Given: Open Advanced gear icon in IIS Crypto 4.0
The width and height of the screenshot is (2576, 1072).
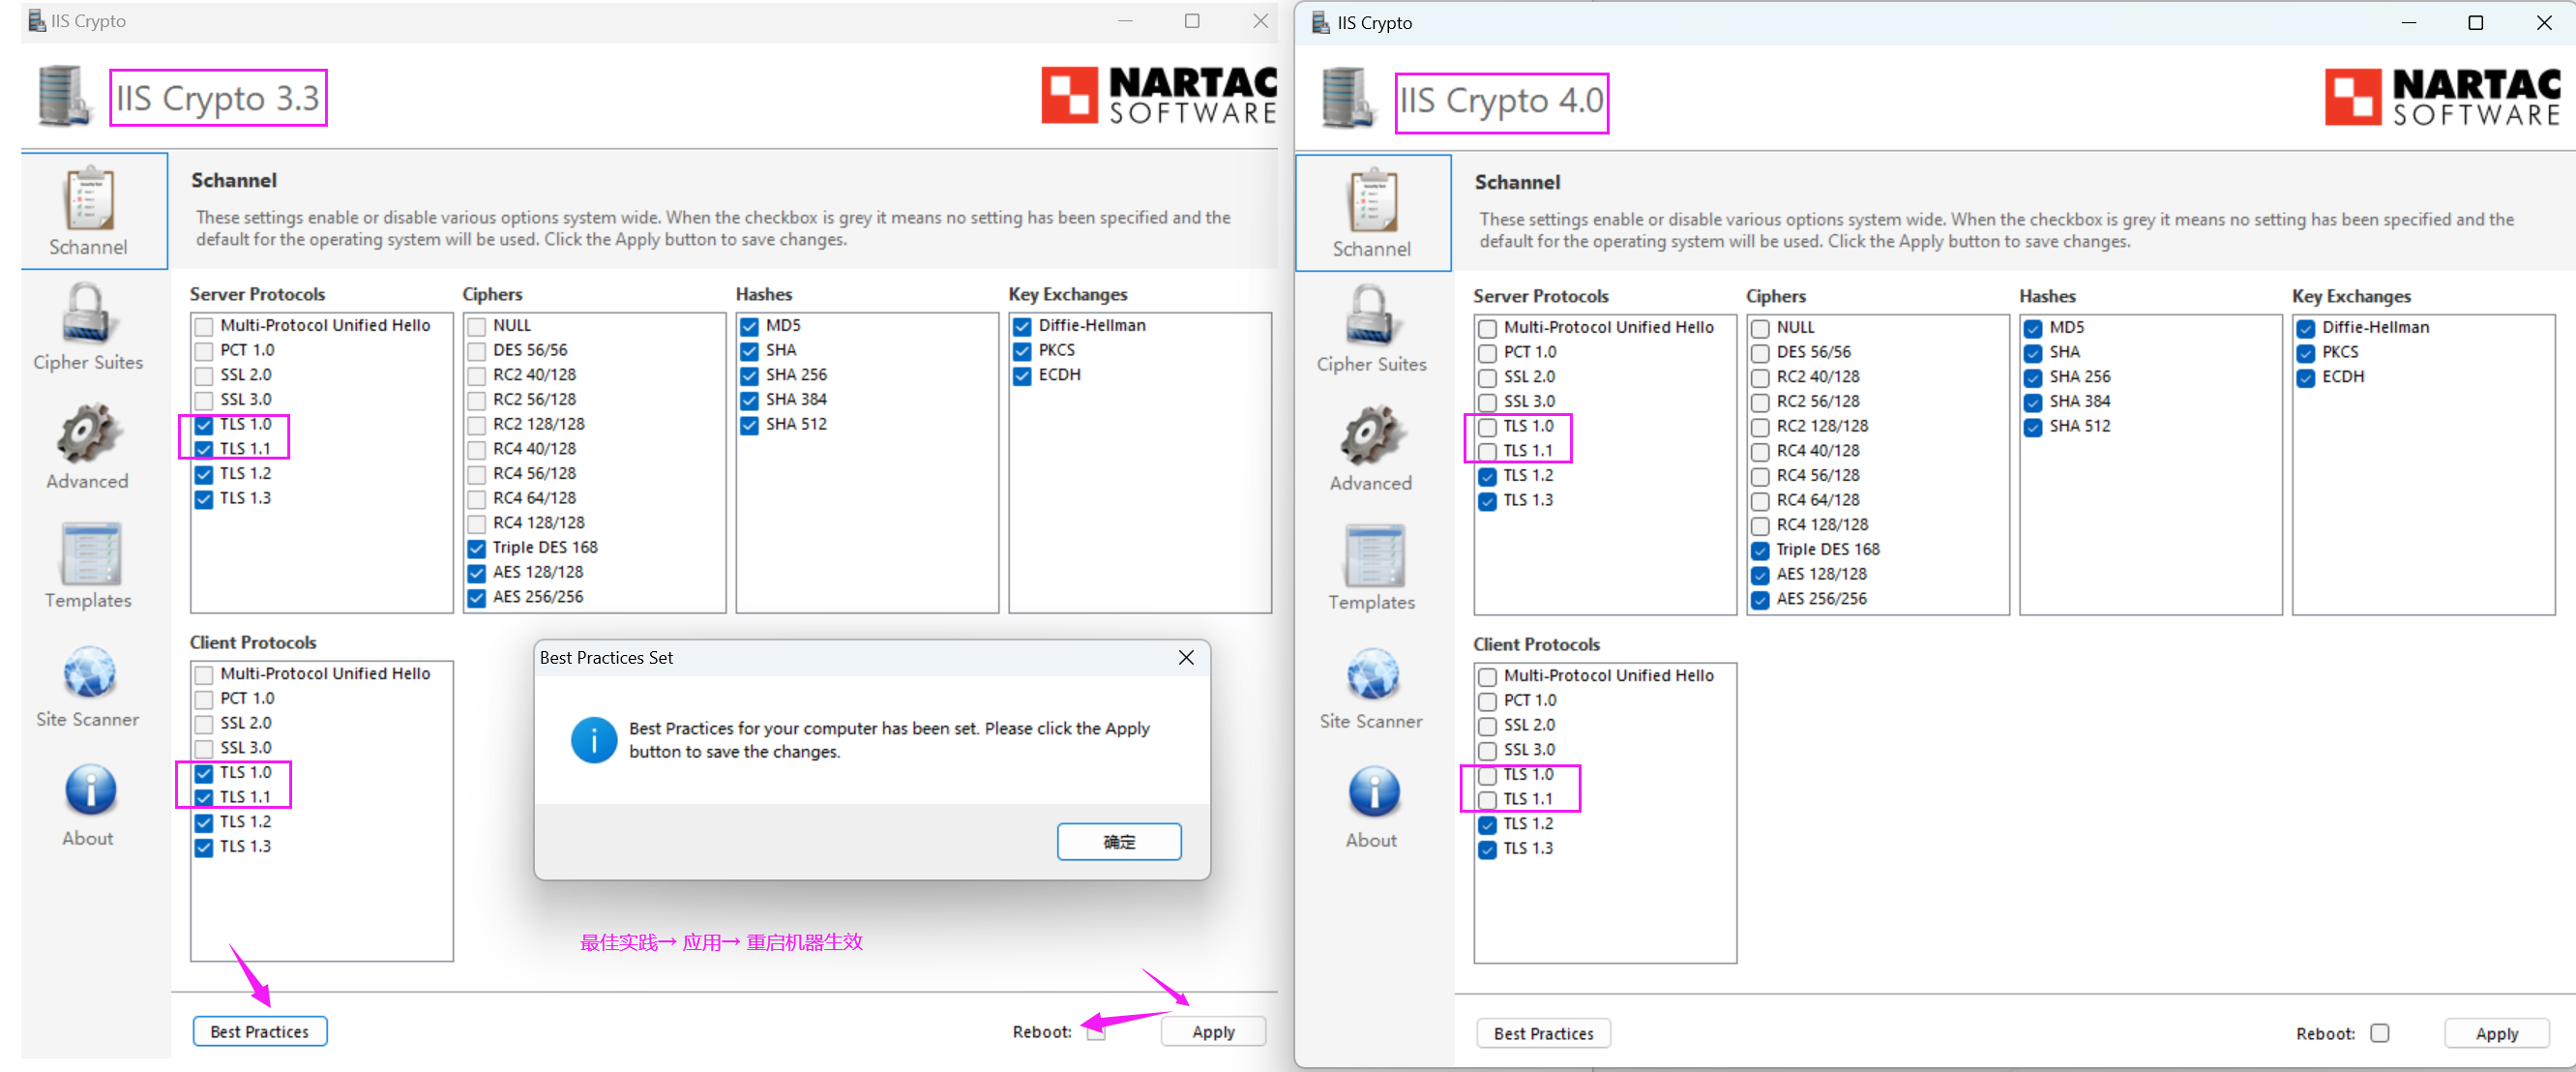Looking at the screenshot, I should click(1370, 448).
